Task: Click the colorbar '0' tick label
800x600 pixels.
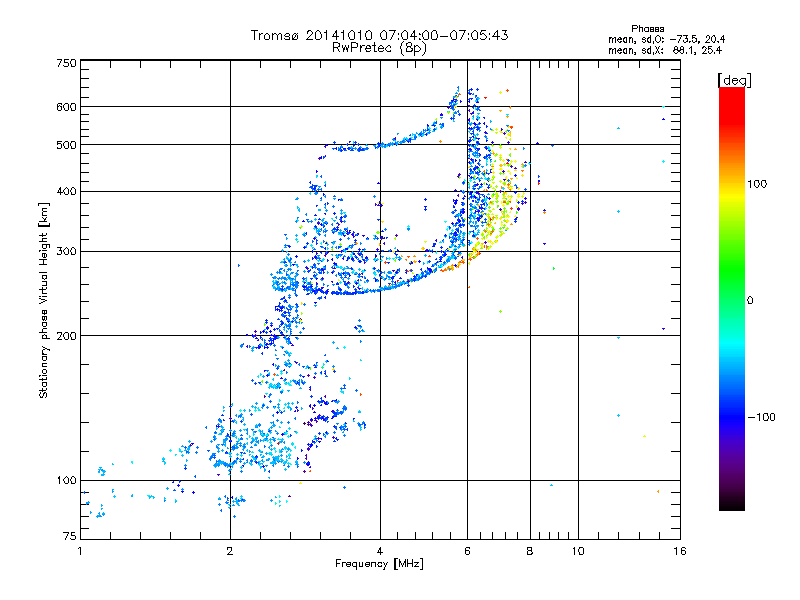Action: pyautogui.click(x=750, y=301)
